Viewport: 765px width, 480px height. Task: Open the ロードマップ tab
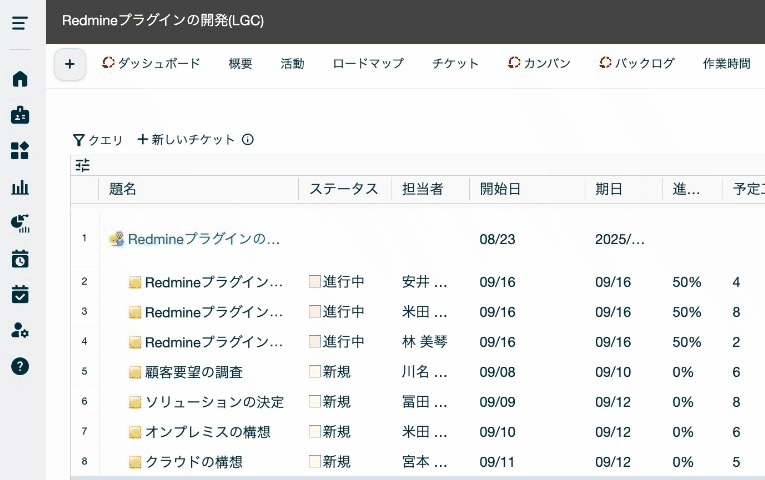(368, 63)
